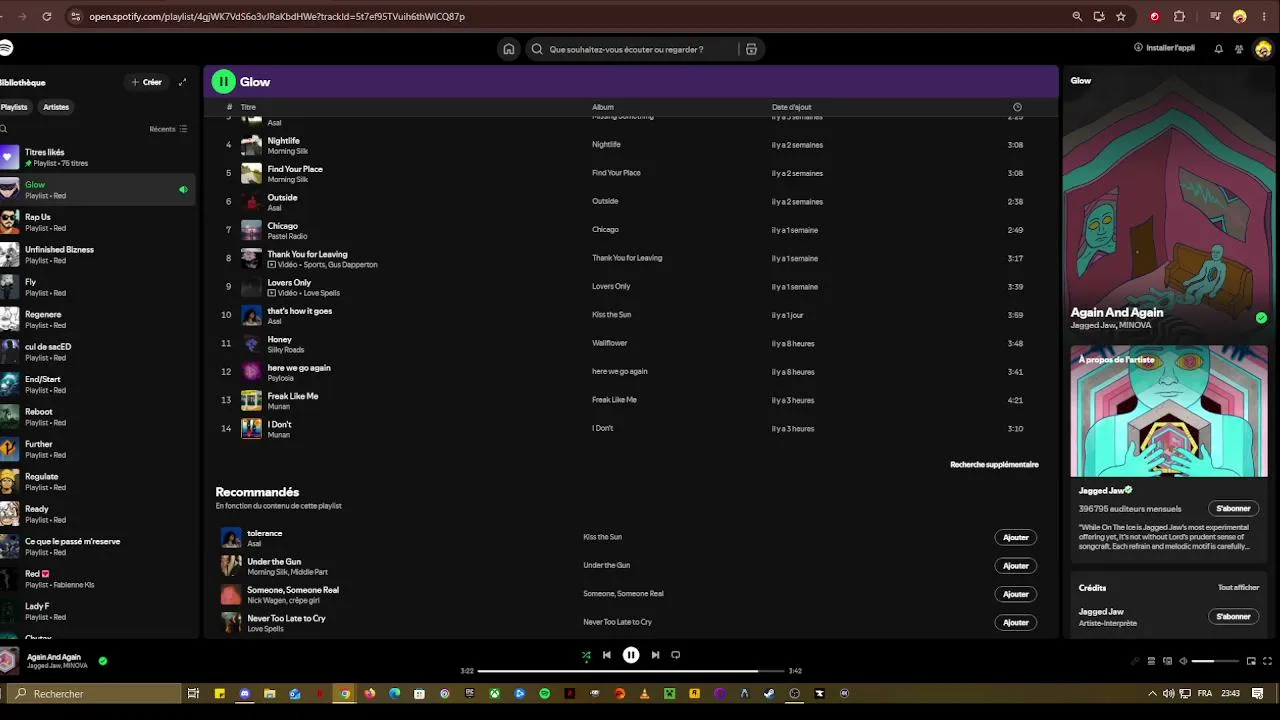Open the lyrics microphone icon

click(x=1135, y=661)
